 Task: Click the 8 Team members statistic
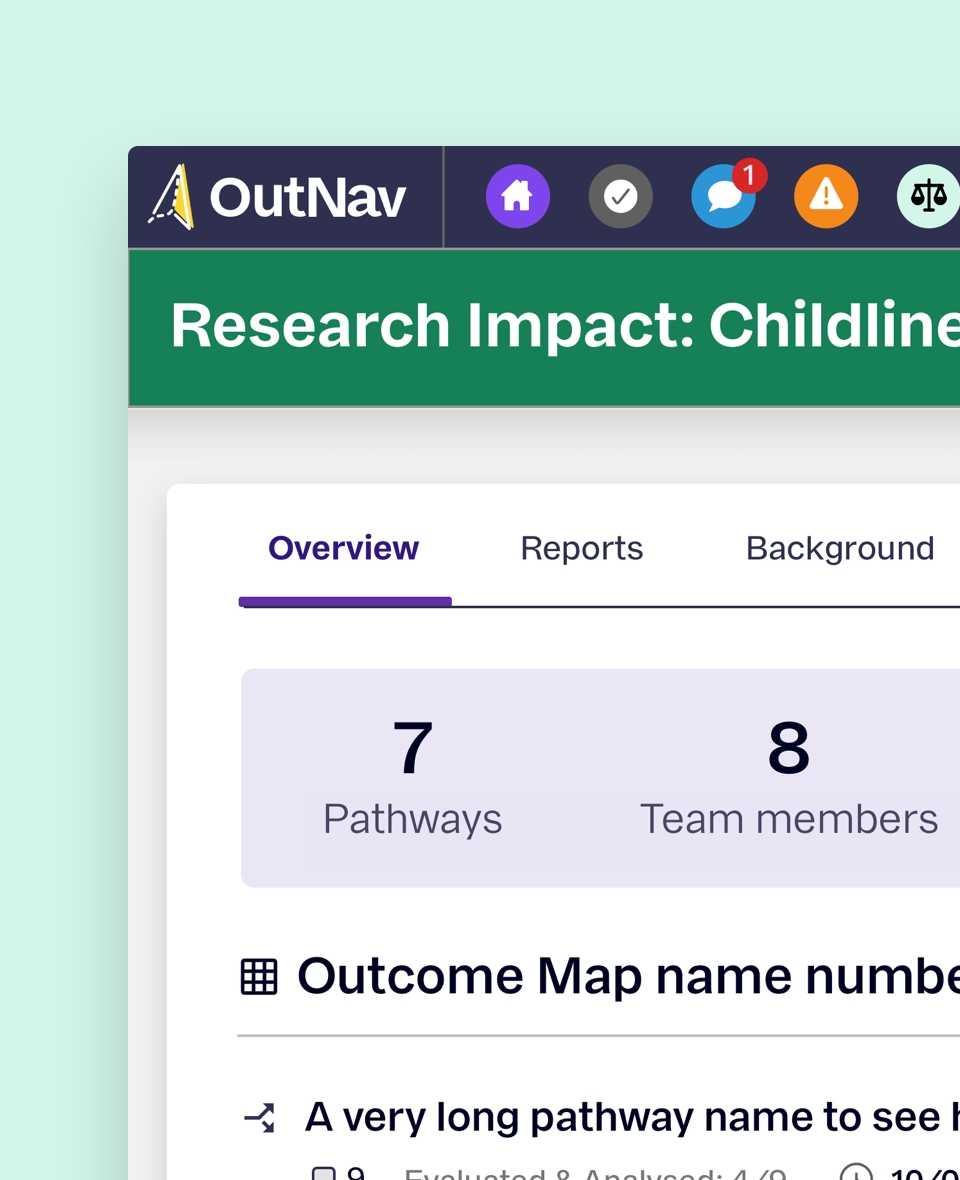pos(788,777)
